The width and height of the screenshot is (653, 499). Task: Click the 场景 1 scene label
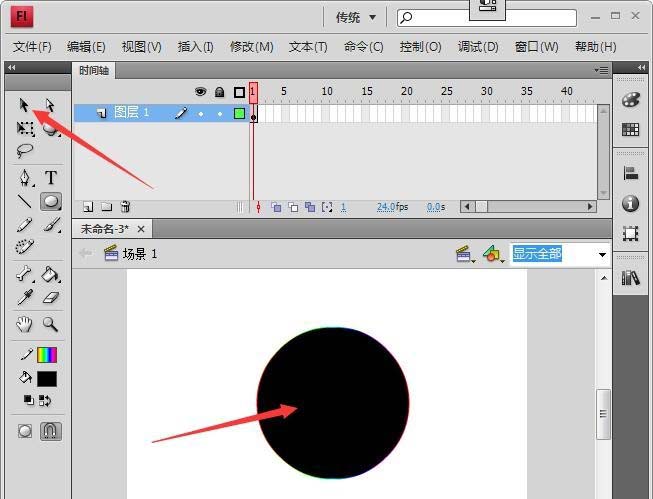(x=140, y=254)
